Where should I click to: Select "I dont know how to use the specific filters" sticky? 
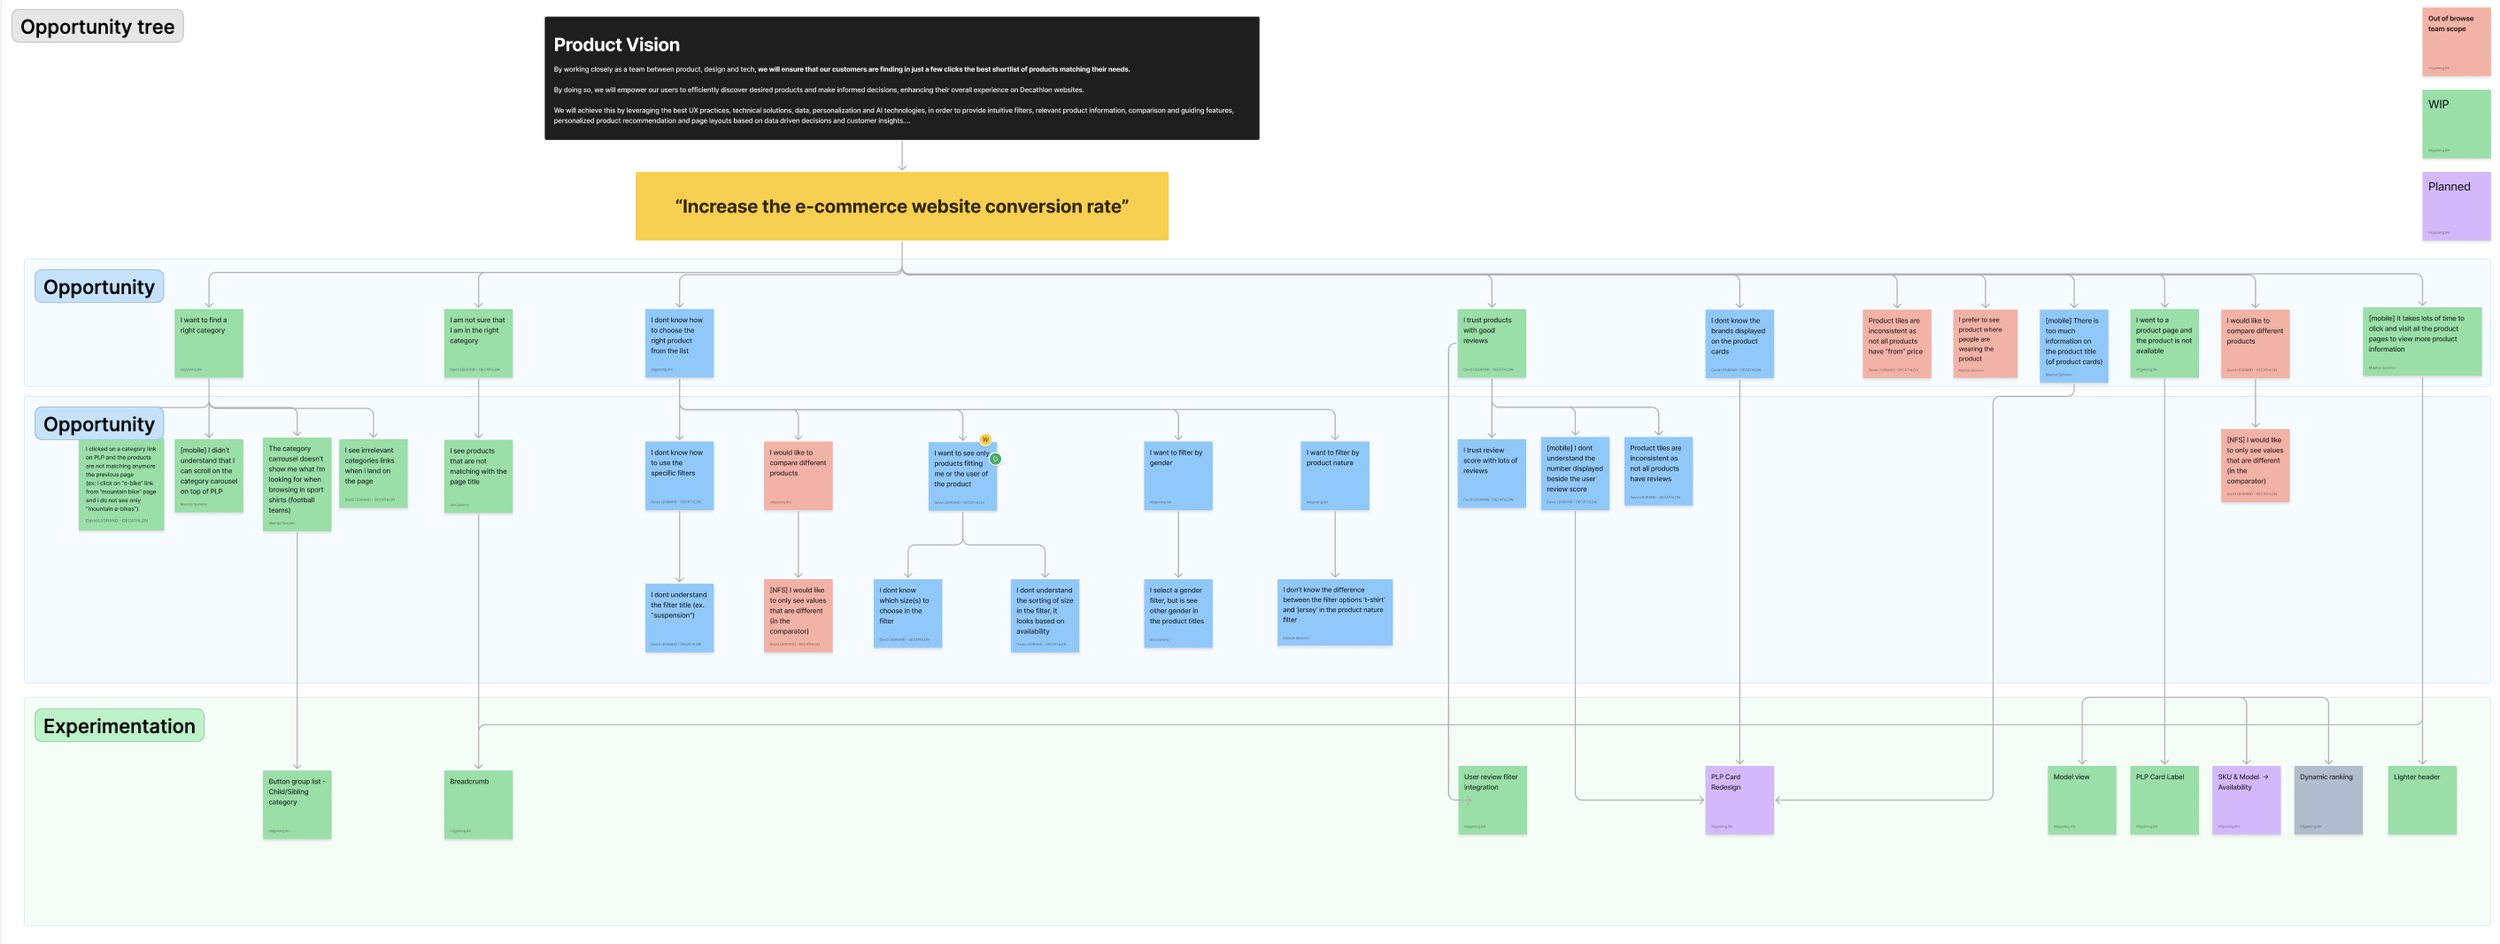click(x=679, y=475)
